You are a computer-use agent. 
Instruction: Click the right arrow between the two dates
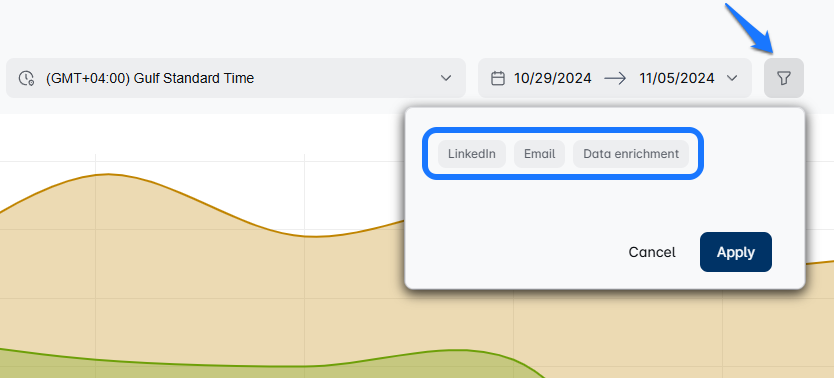(x=615, y=79)
